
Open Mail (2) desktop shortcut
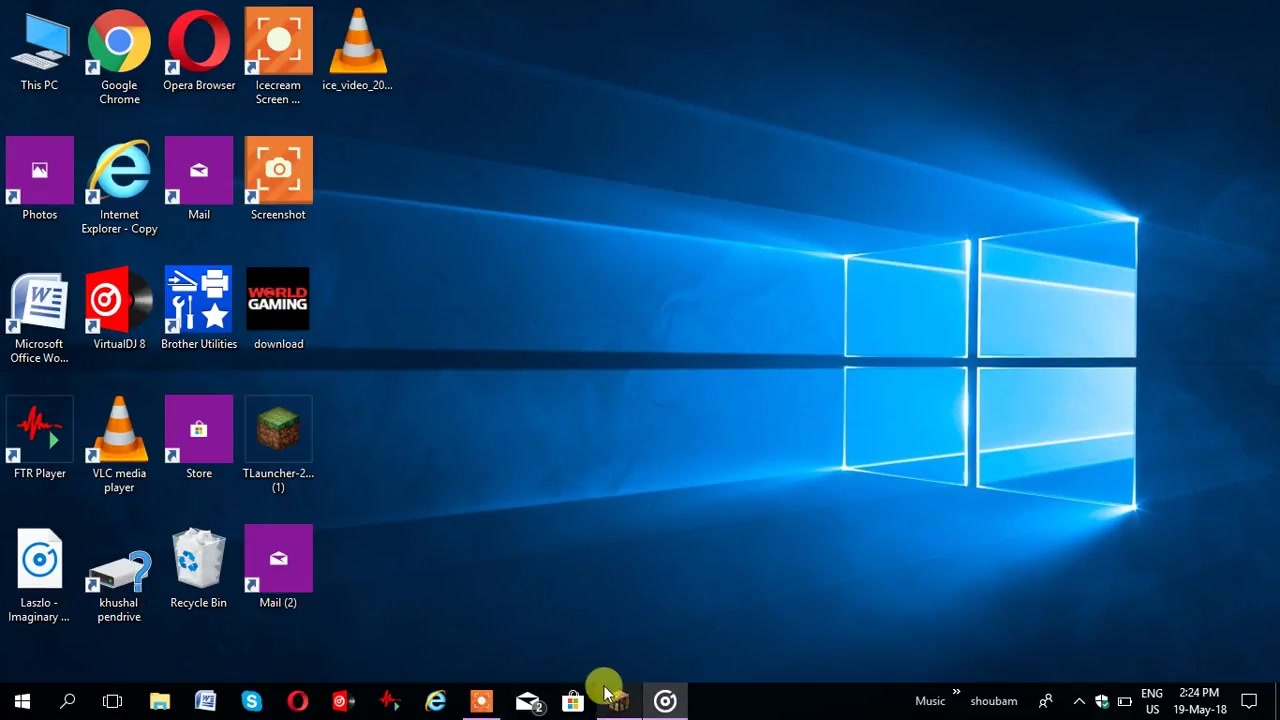278,568
